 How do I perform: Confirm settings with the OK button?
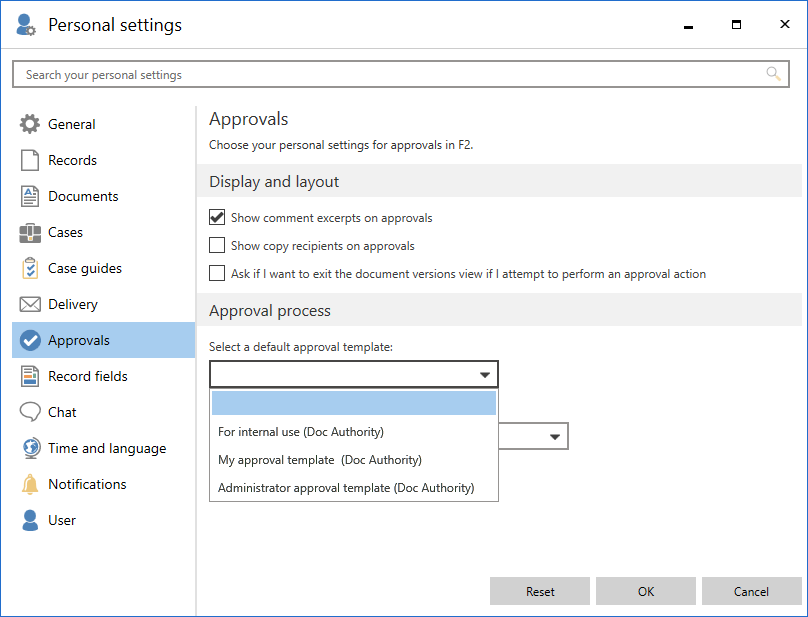coord(646,592)
